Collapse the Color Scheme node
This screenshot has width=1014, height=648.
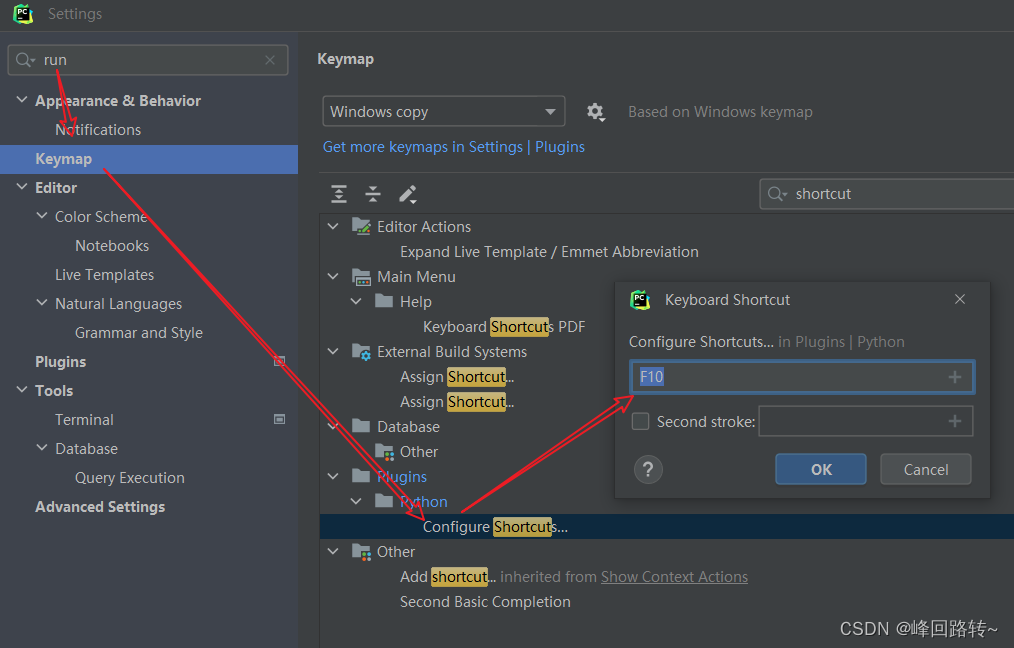[42, 216]
